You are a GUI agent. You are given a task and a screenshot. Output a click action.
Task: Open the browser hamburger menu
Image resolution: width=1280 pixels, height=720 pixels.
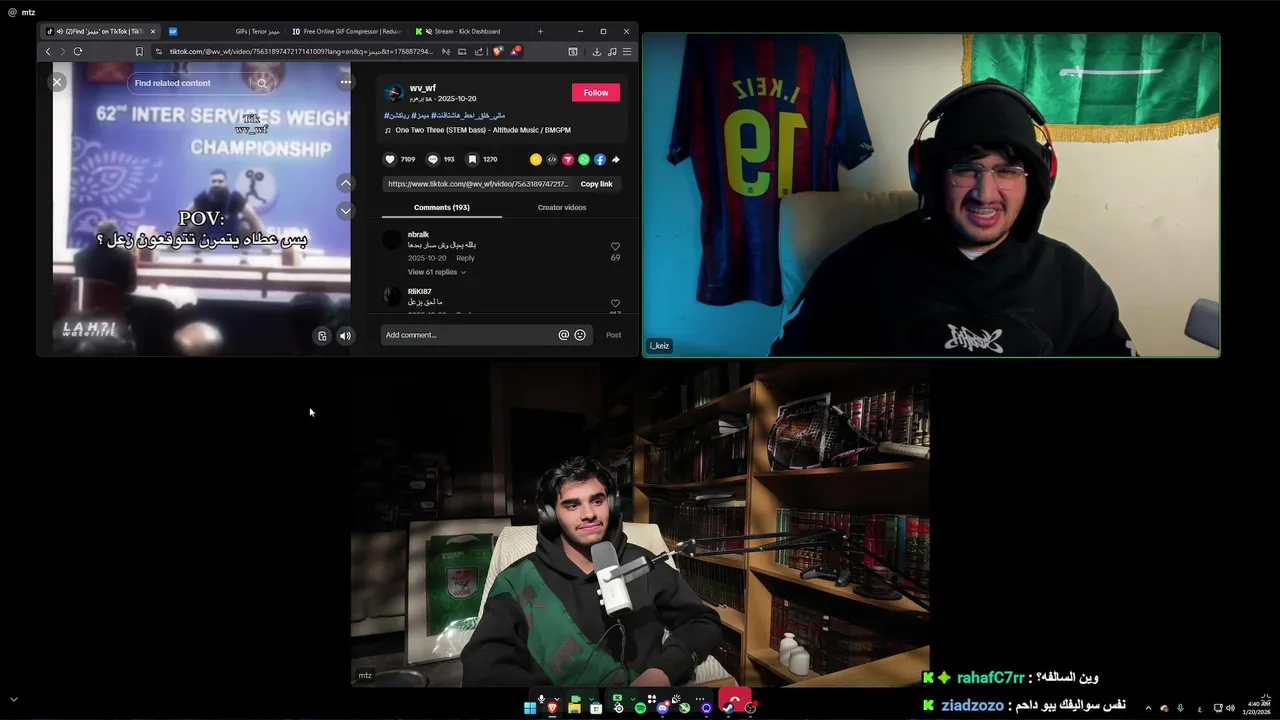pos(627,51)
